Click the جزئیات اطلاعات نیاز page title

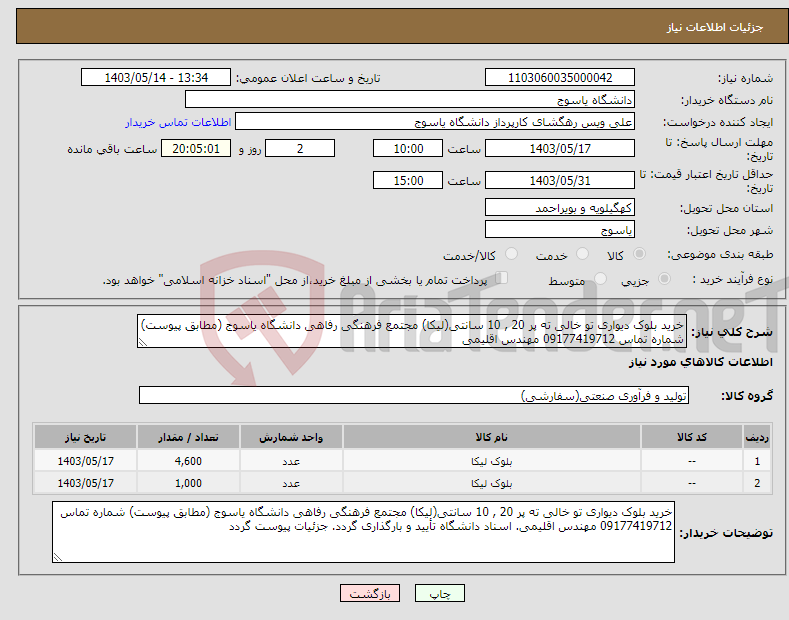(715, 27)
